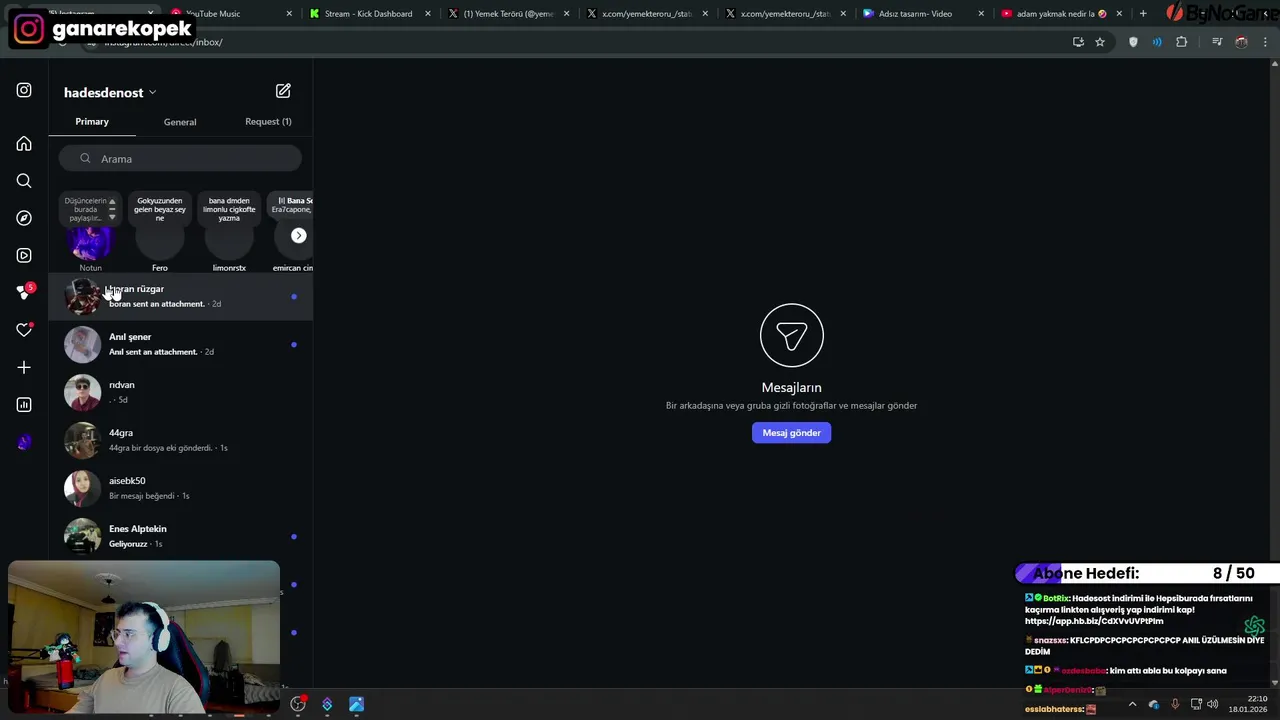Click the install app icon in address bar
Viewport: 1280px width, 720px height.
point(1078,42)
